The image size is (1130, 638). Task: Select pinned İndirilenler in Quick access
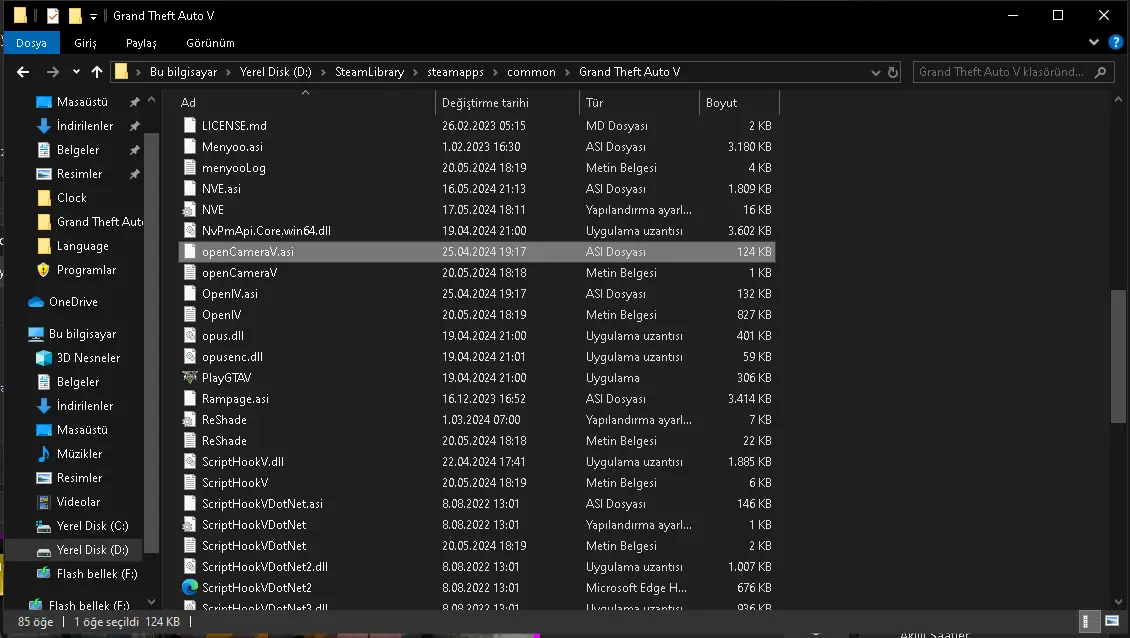[84, 125]
